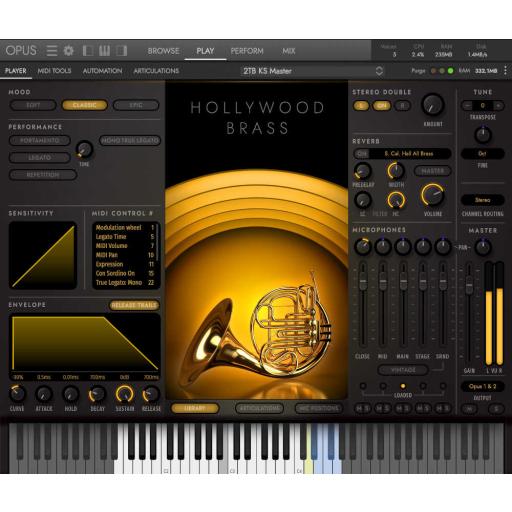Click the Mic Positions button
Image resolution: width=512 pixels, height=512 pixels.
(319, 408)
